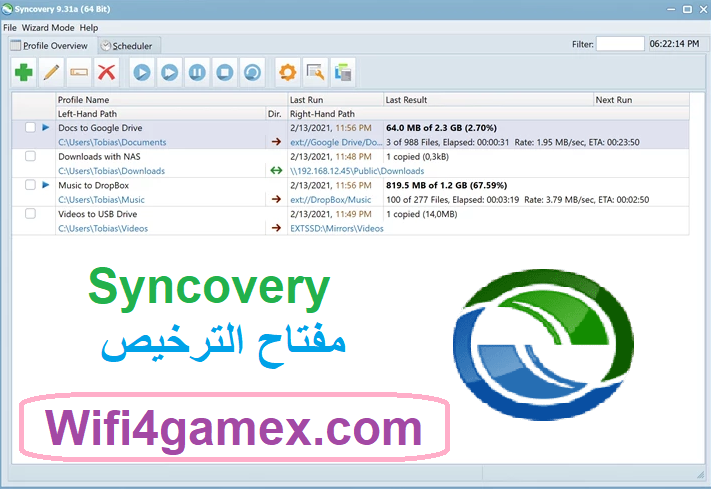Click the Dir. column header
The width and height of the screenshot is (711, 489).
point(277,114)
